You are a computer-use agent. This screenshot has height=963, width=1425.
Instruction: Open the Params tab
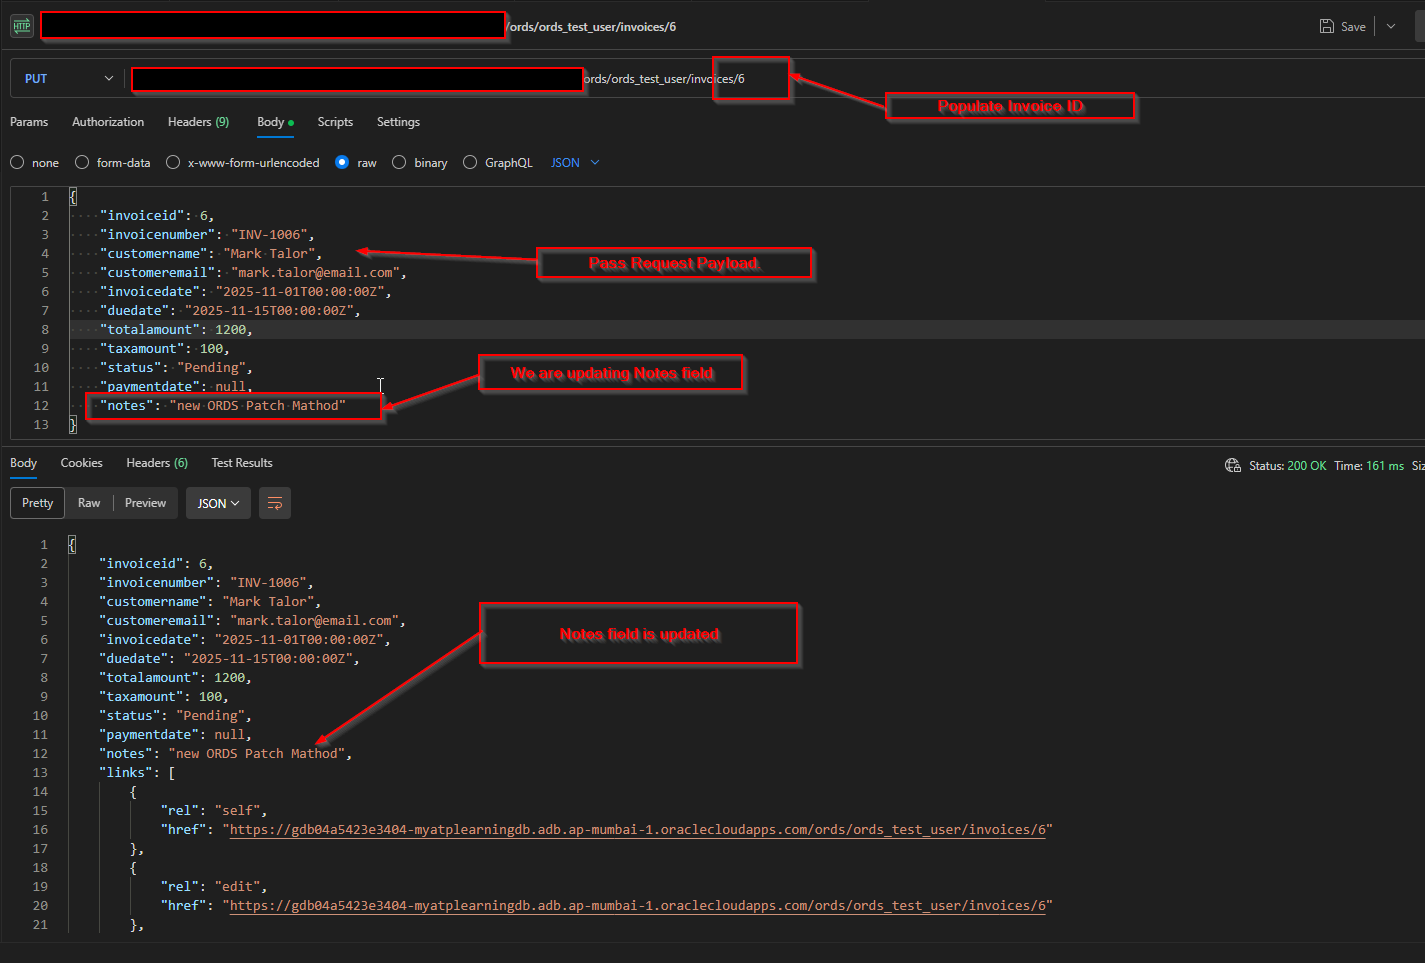29,121
